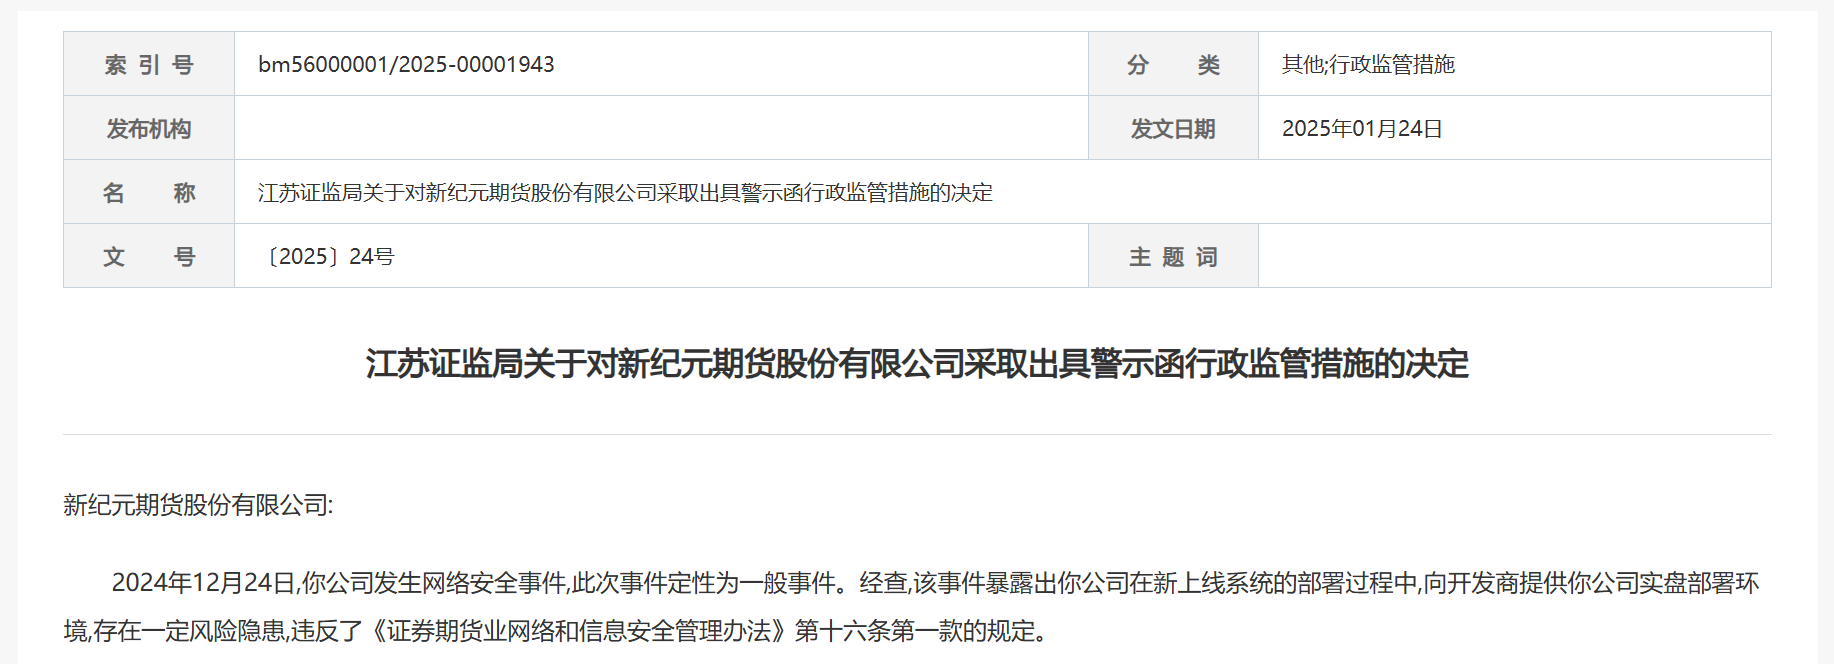Click the bold main headline of the decision
This screenshot has height=664, width=1834.
[917, 363]
